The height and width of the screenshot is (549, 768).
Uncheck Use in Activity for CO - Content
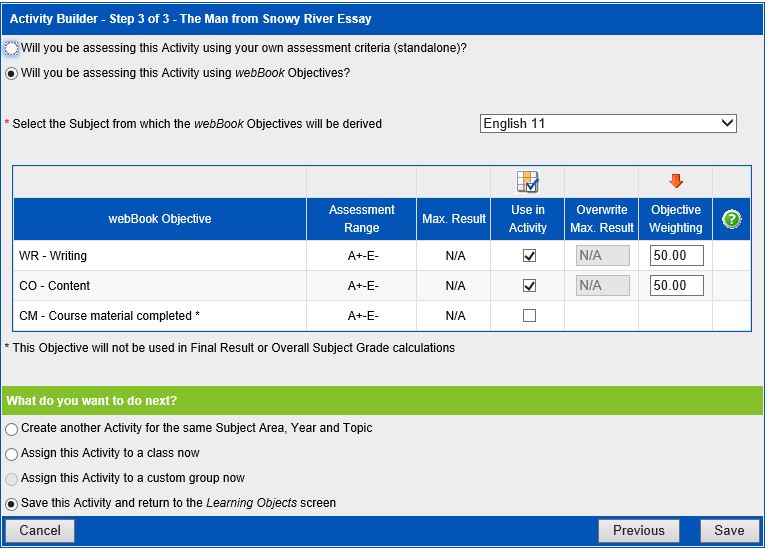(529, 286)
